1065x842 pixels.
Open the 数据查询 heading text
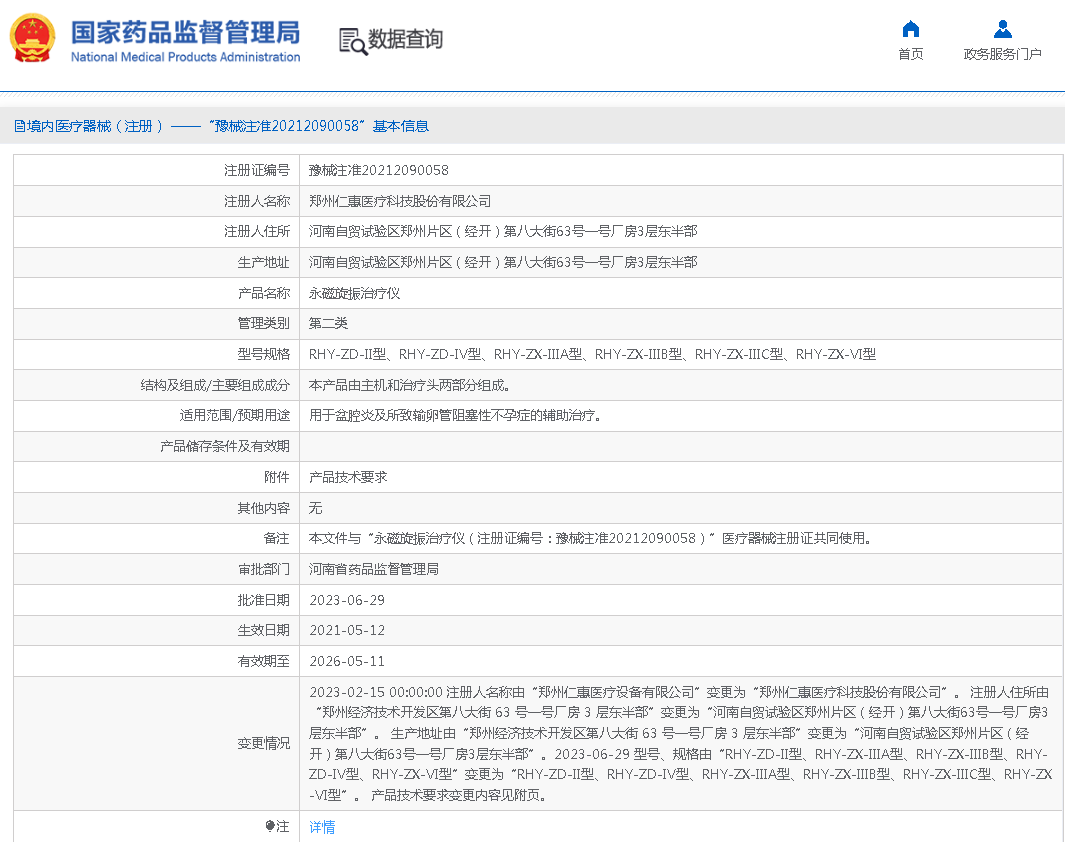click(405, 40)
